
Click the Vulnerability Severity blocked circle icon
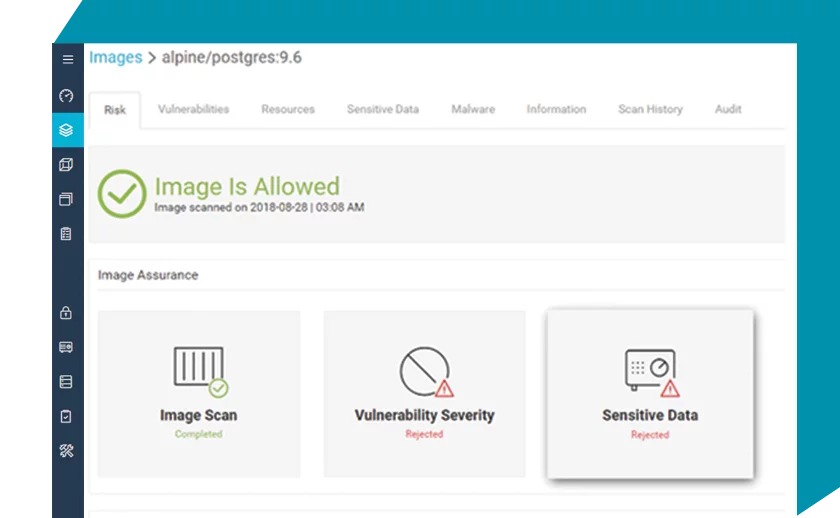pos(426,372)
